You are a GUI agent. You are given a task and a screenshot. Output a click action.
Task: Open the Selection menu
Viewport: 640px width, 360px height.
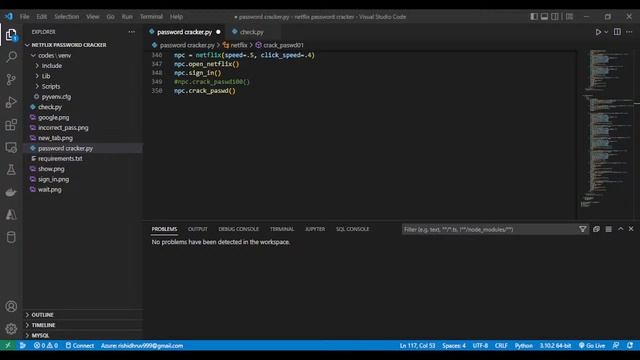pyautogui.click(x=67, y=17)
